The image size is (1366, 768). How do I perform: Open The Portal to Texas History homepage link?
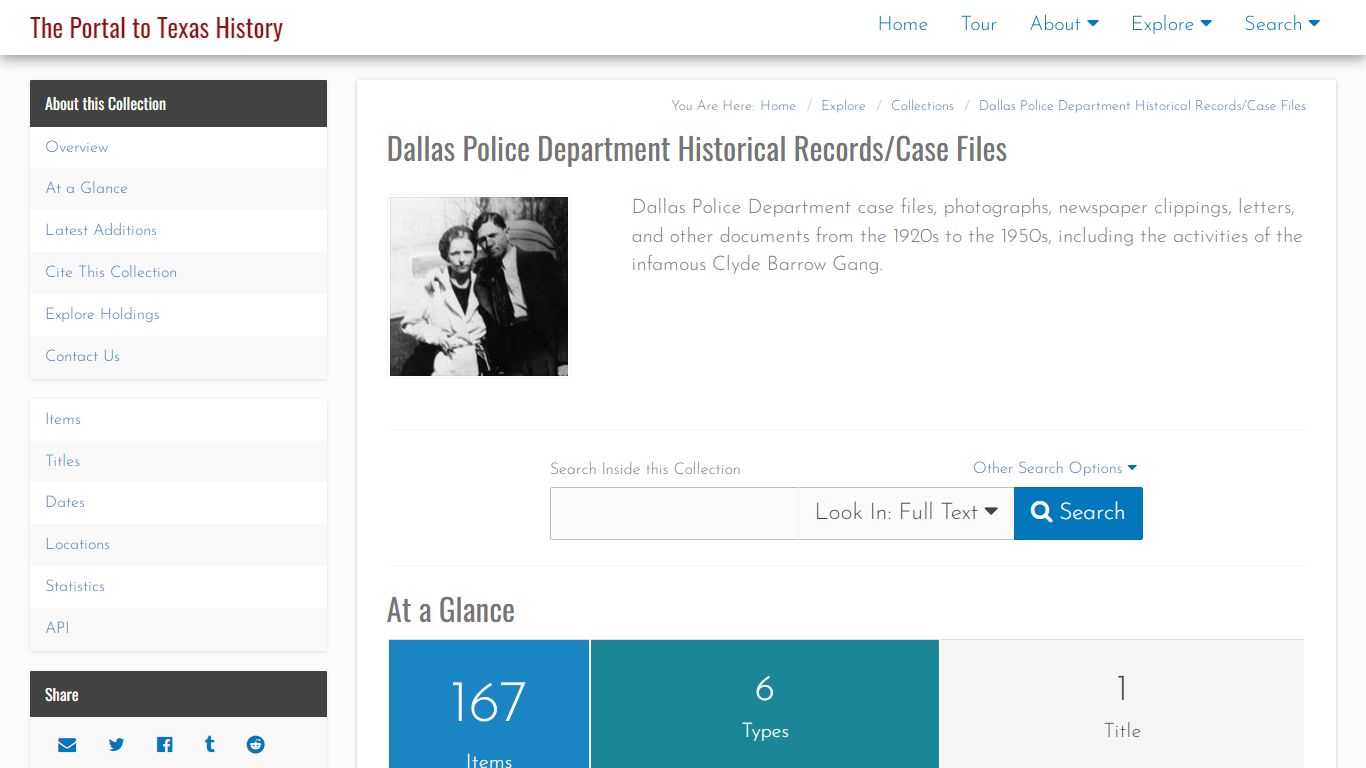(156, 27)
